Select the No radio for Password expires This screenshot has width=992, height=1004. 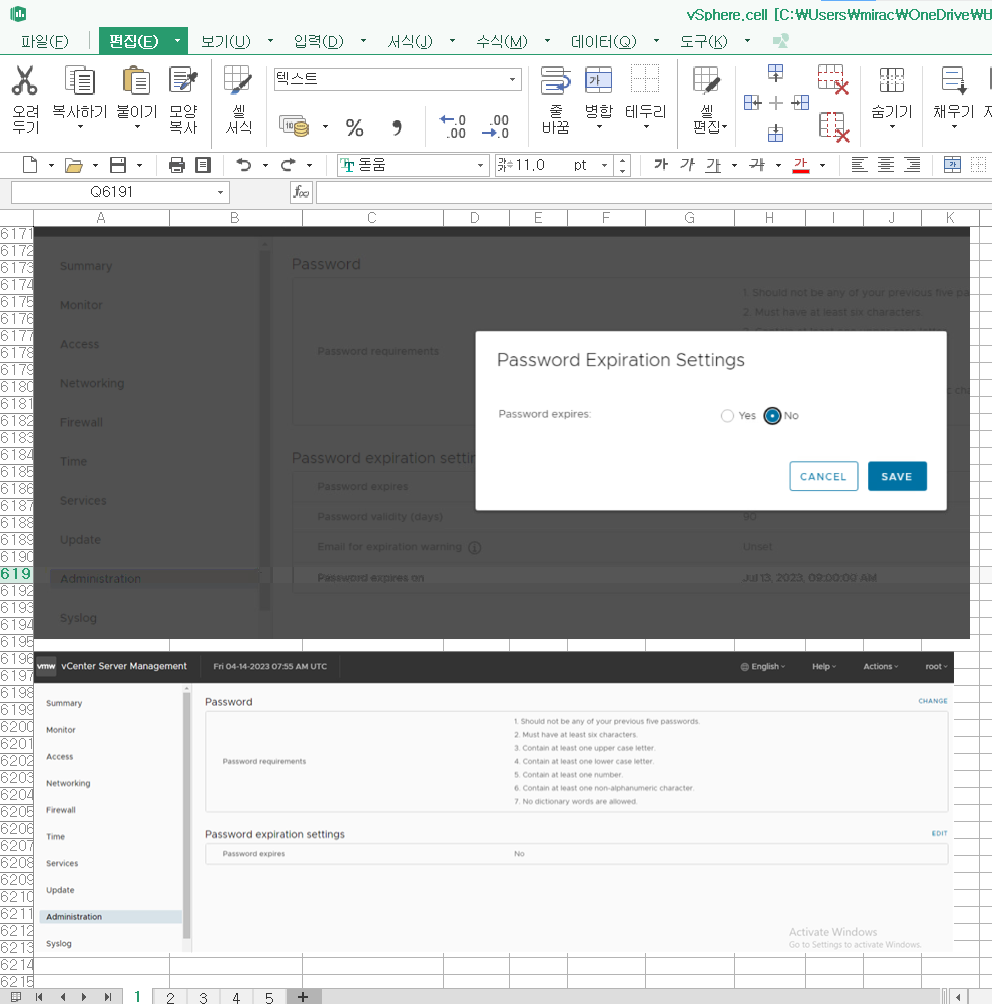click(x=772, y=416)
